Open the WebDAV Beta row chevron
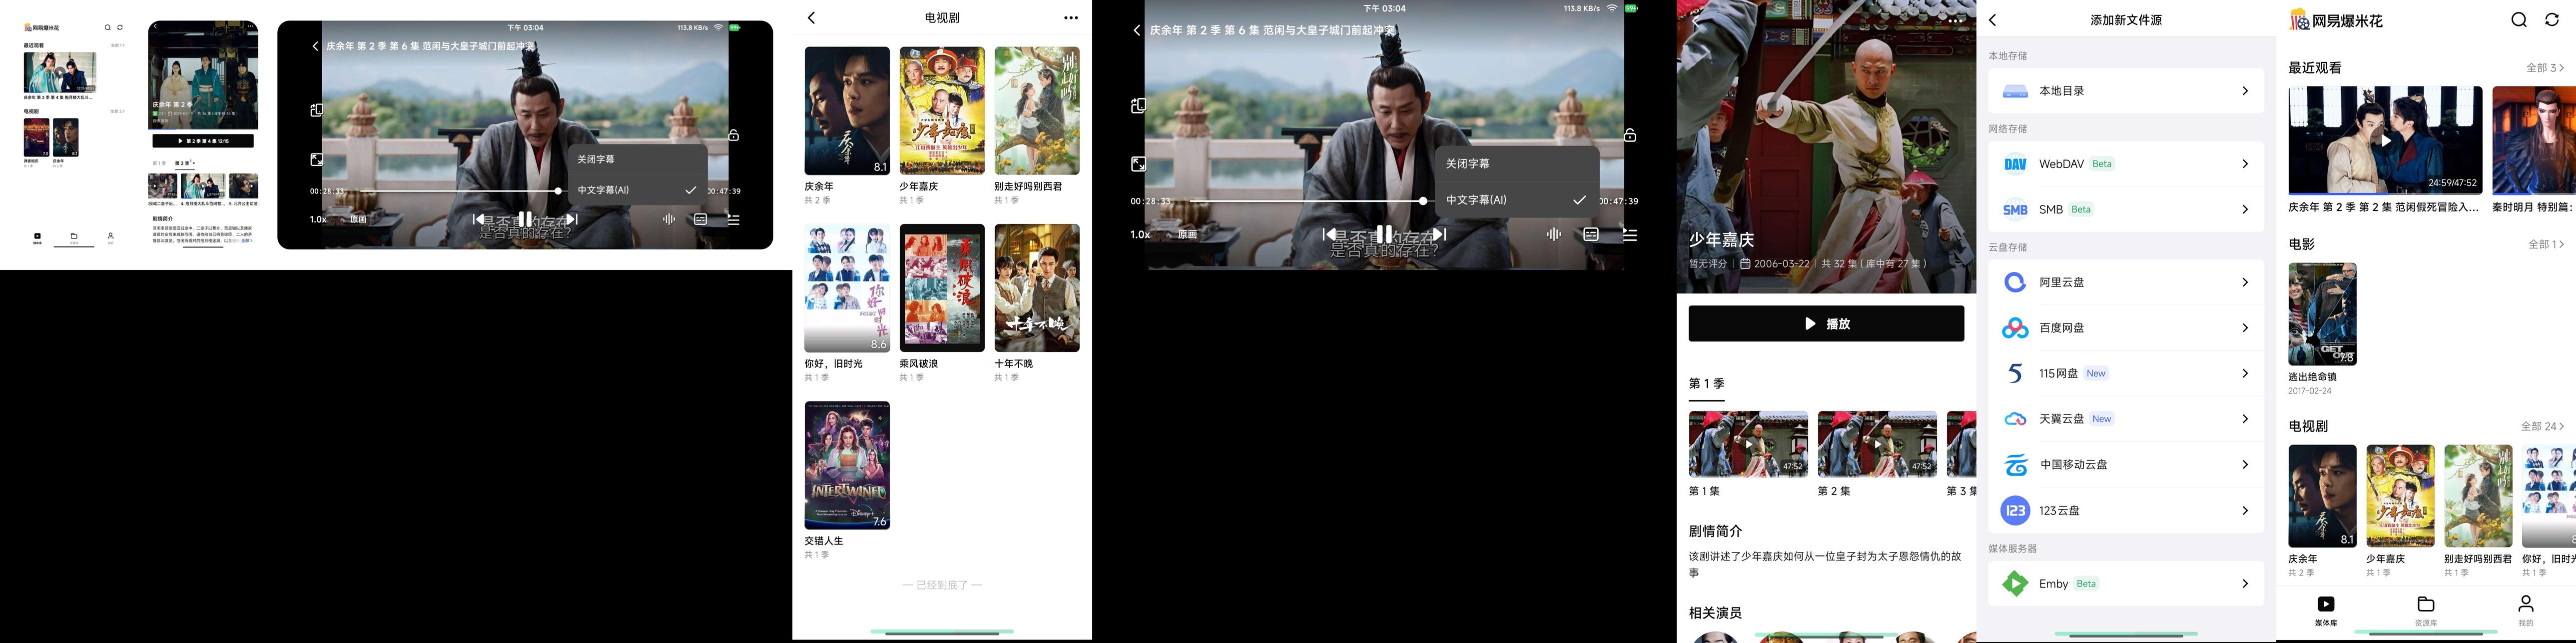 [2245, 164]
